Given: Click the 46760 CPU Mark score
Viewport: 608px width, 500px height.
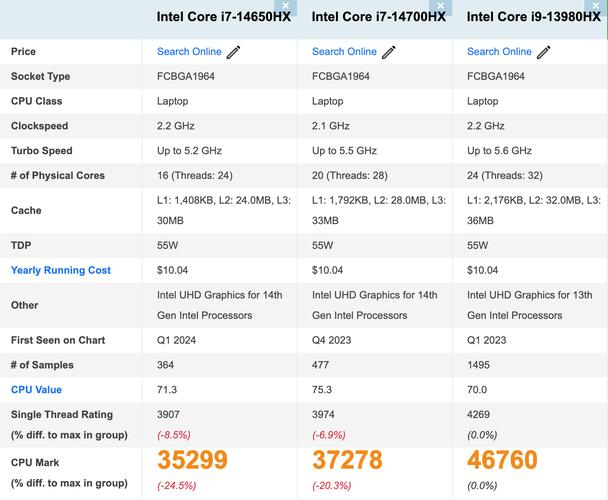Looking at the screenshot, I should 502,460.
